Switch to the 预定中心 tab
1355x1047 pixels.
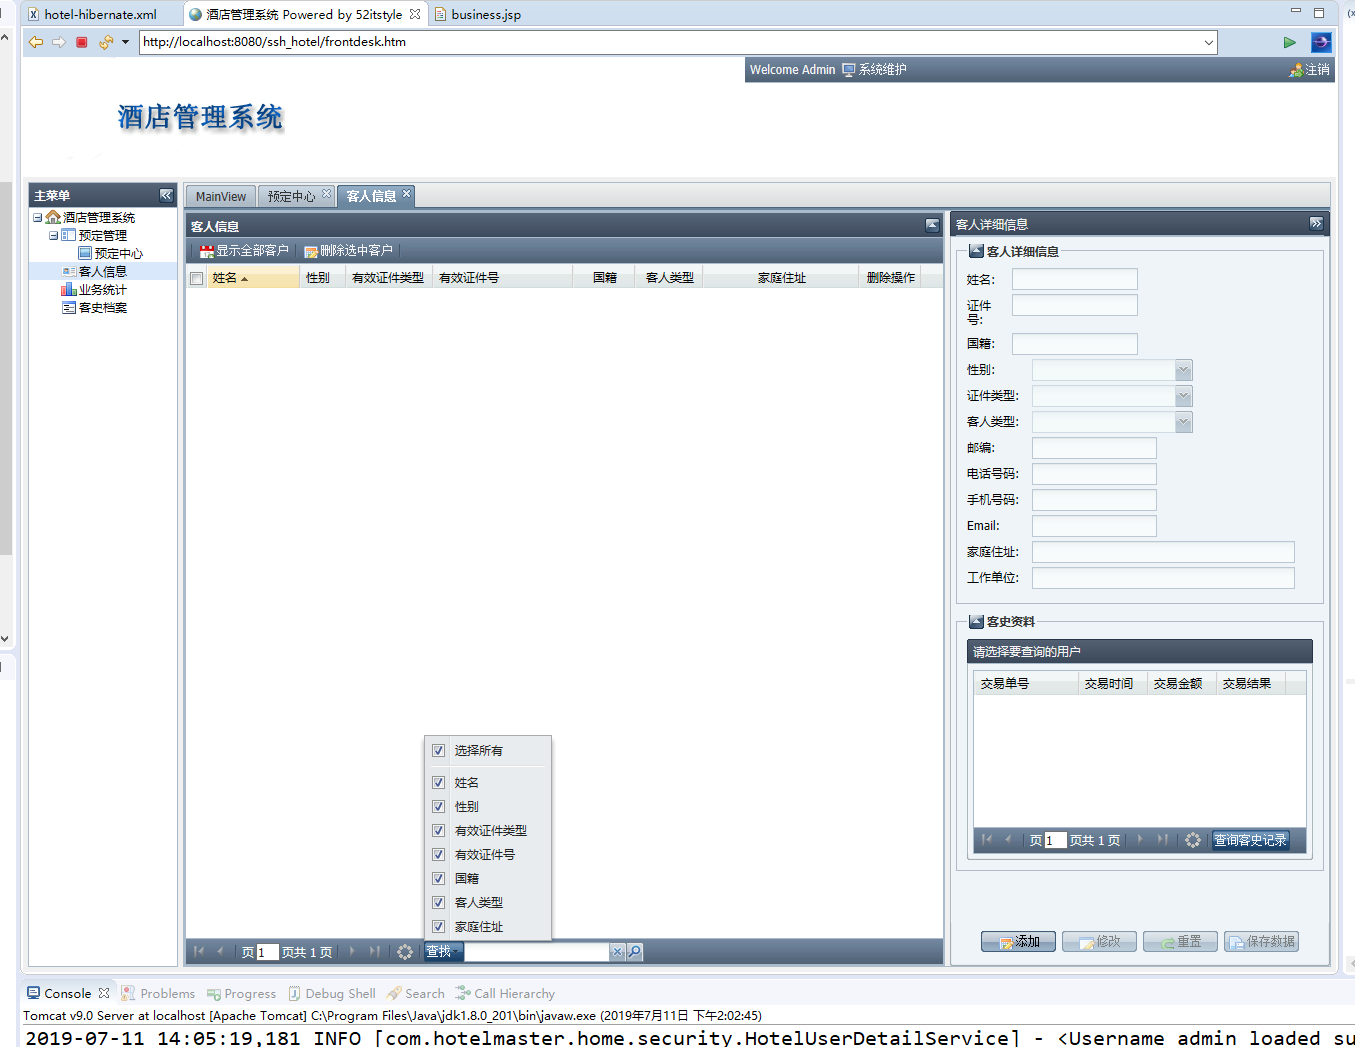click(291, 196)
